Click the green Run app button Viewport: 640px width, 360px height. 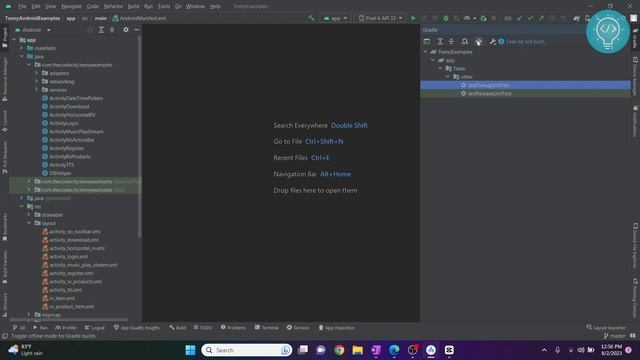(413, 18)
